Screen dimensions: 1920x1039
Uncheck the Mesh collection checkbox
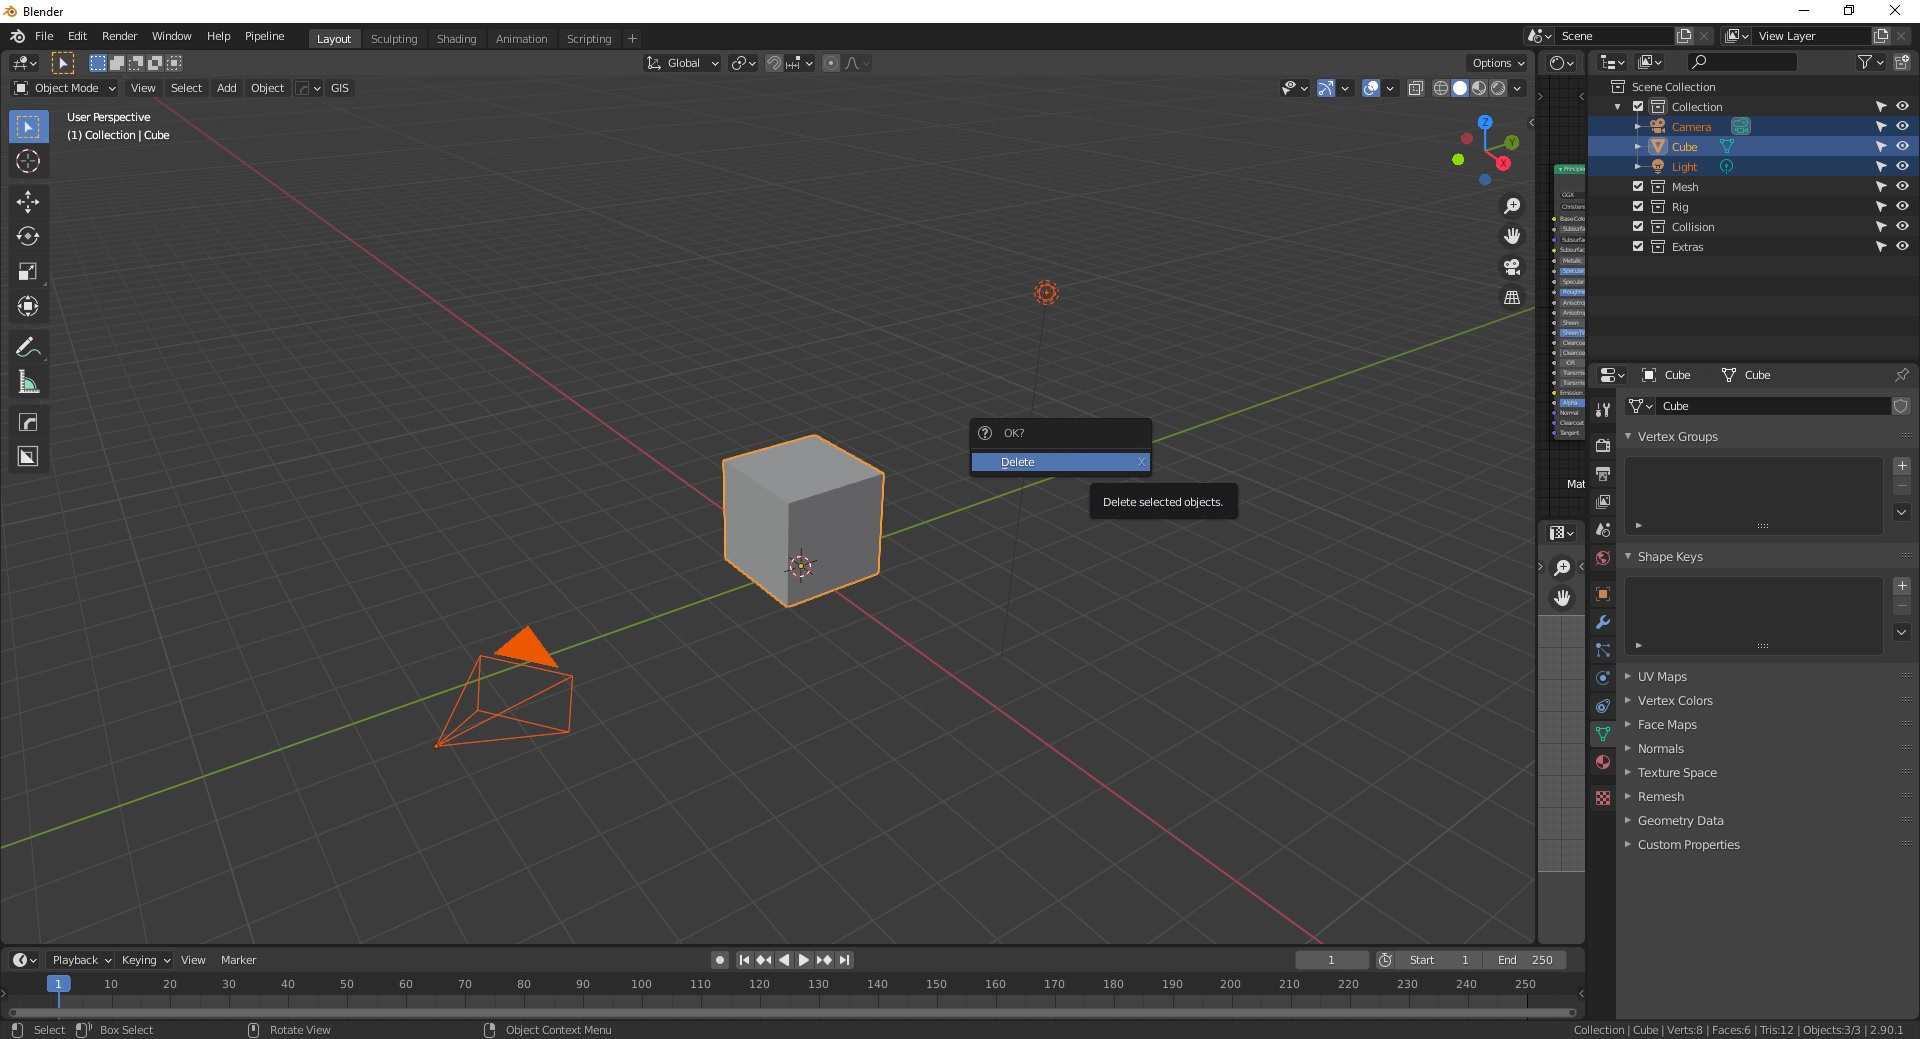tap(1638, 187)
